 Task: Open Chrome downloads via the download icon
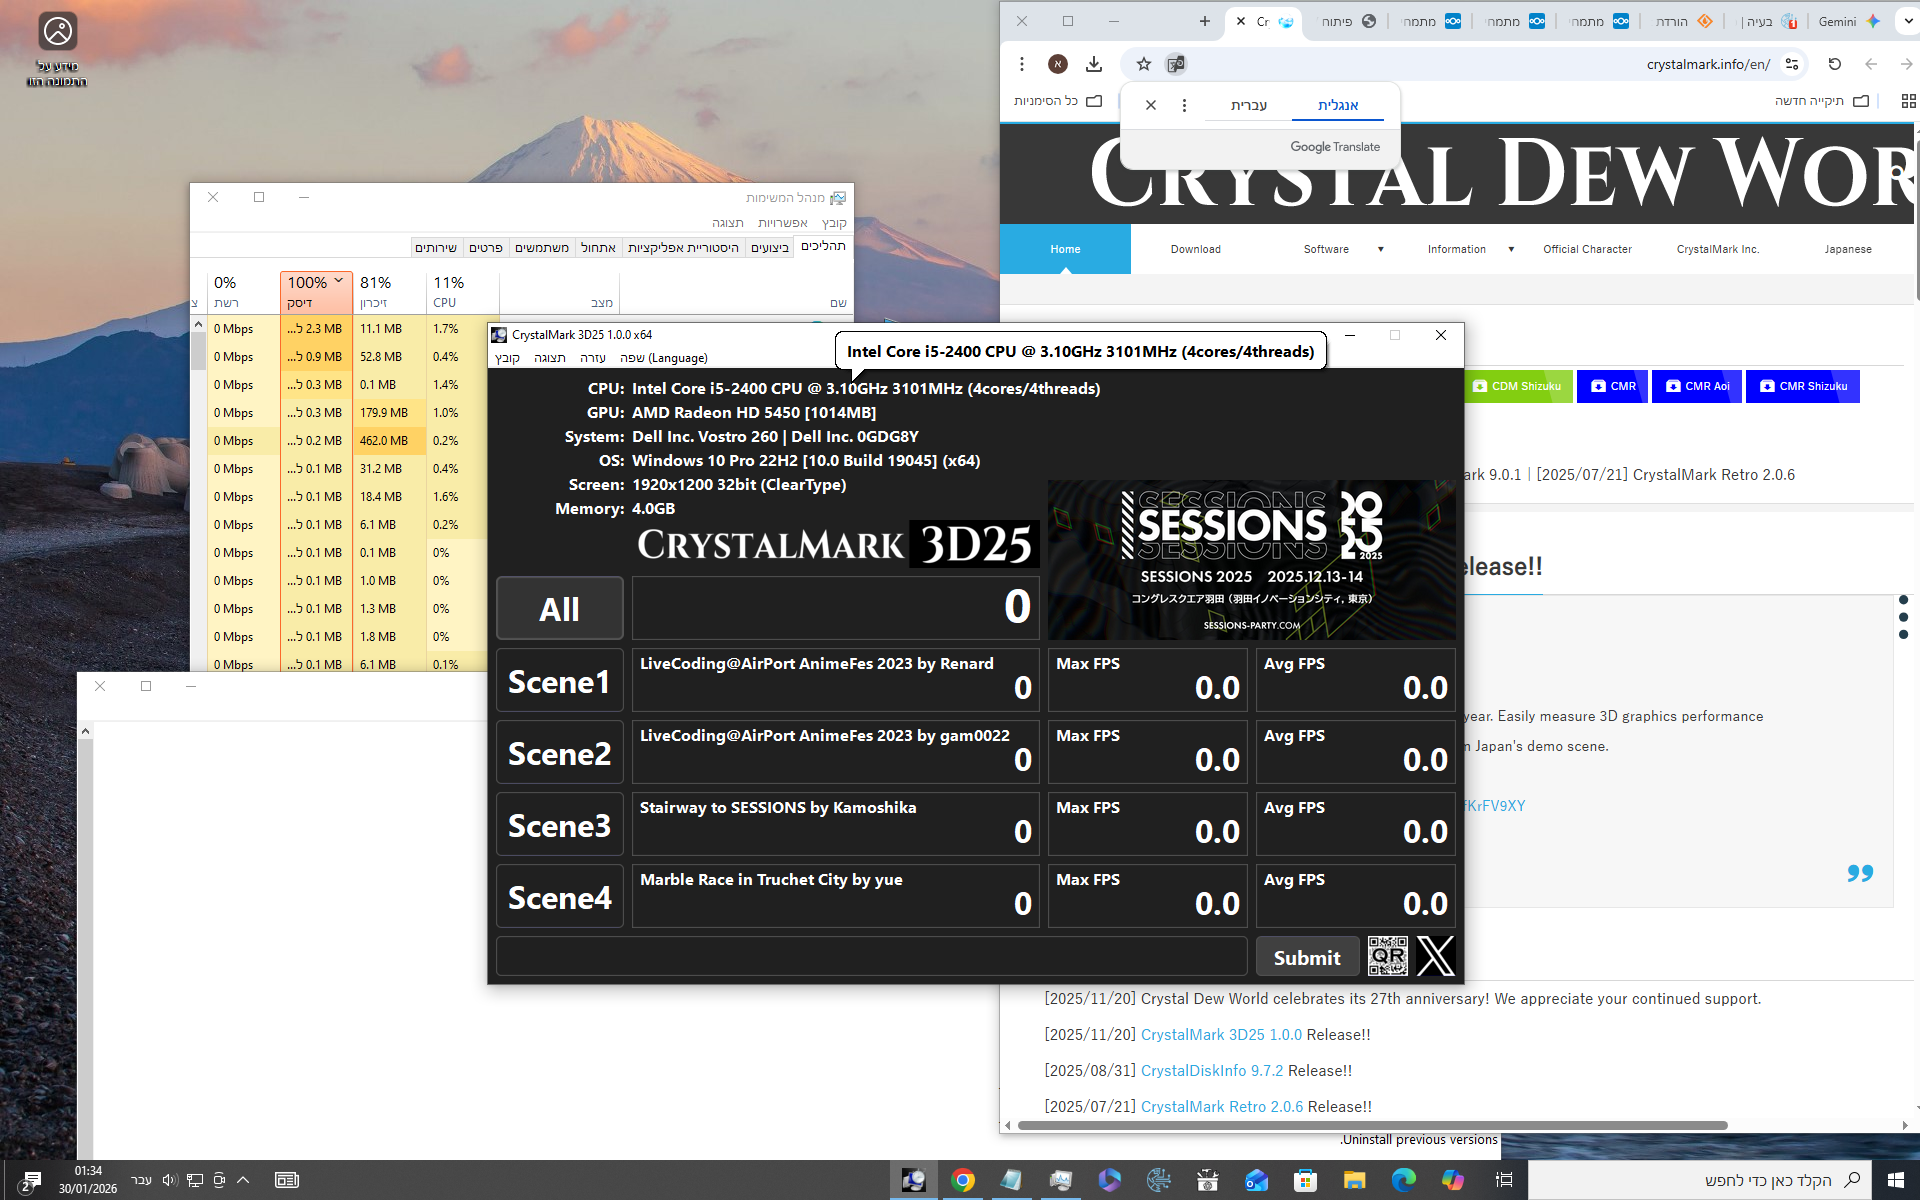1094,63
